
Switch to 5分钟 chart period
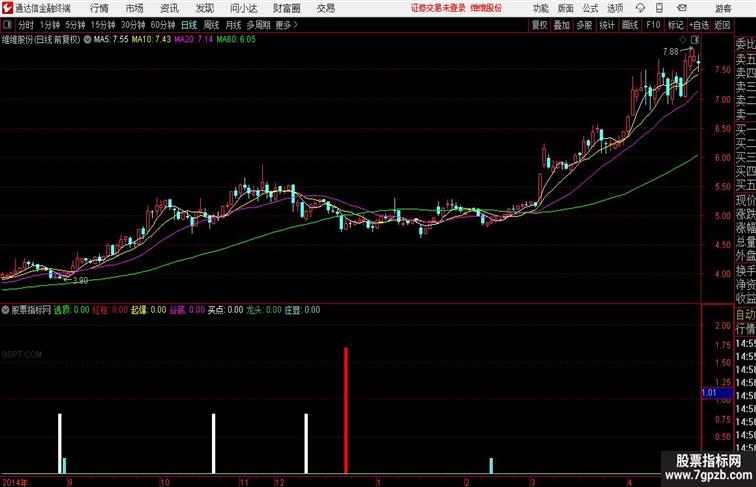click(75, 25)
